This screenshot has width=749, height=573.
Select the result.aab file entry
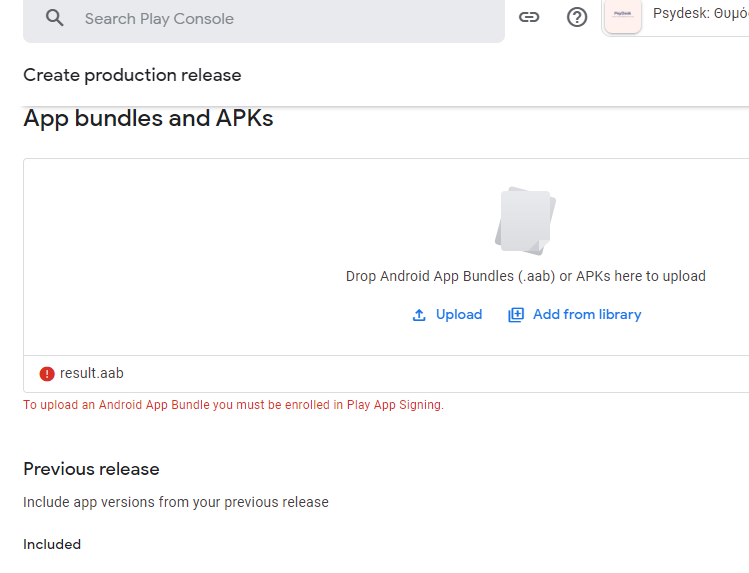[x=92, y=374]
